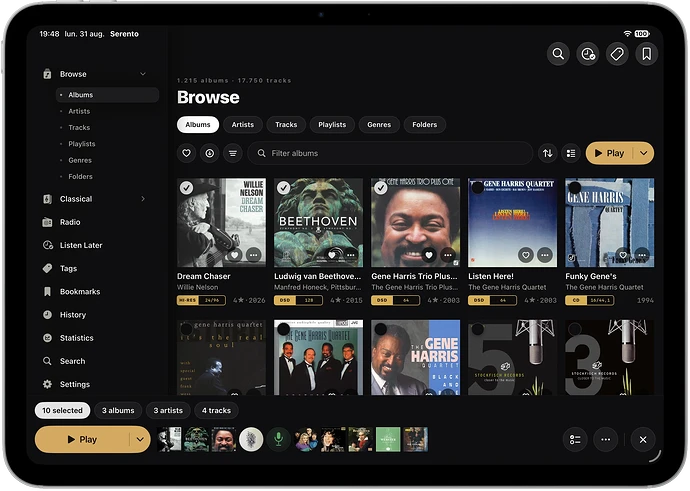Select the Stockfisch 5 album circle
This screenshot has width=690, height=491.
(x=477, y=329)
